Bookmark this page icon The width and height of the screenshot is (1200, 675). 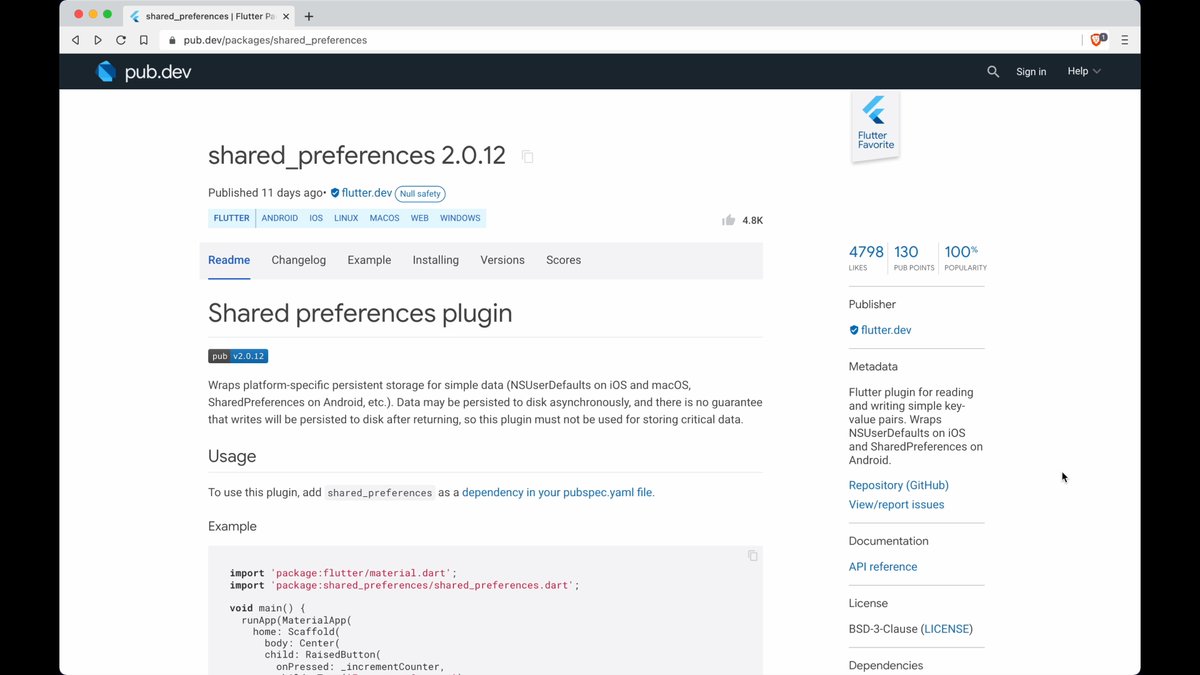[144, 40]
